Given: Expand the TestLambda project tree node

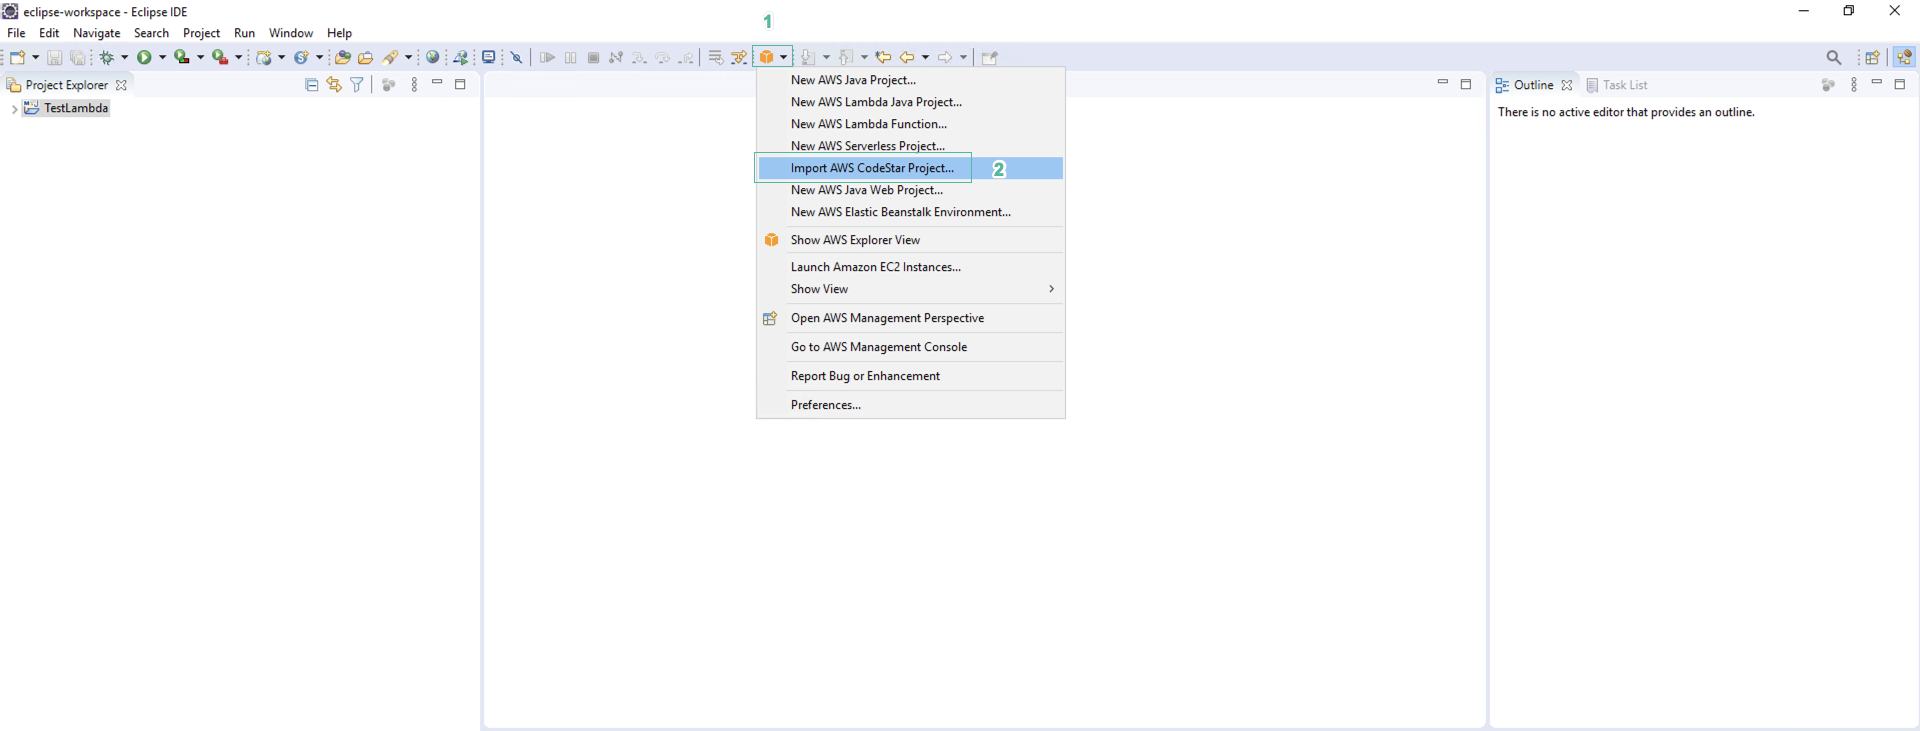Looking at the screenshot, I should pos(14,109).
